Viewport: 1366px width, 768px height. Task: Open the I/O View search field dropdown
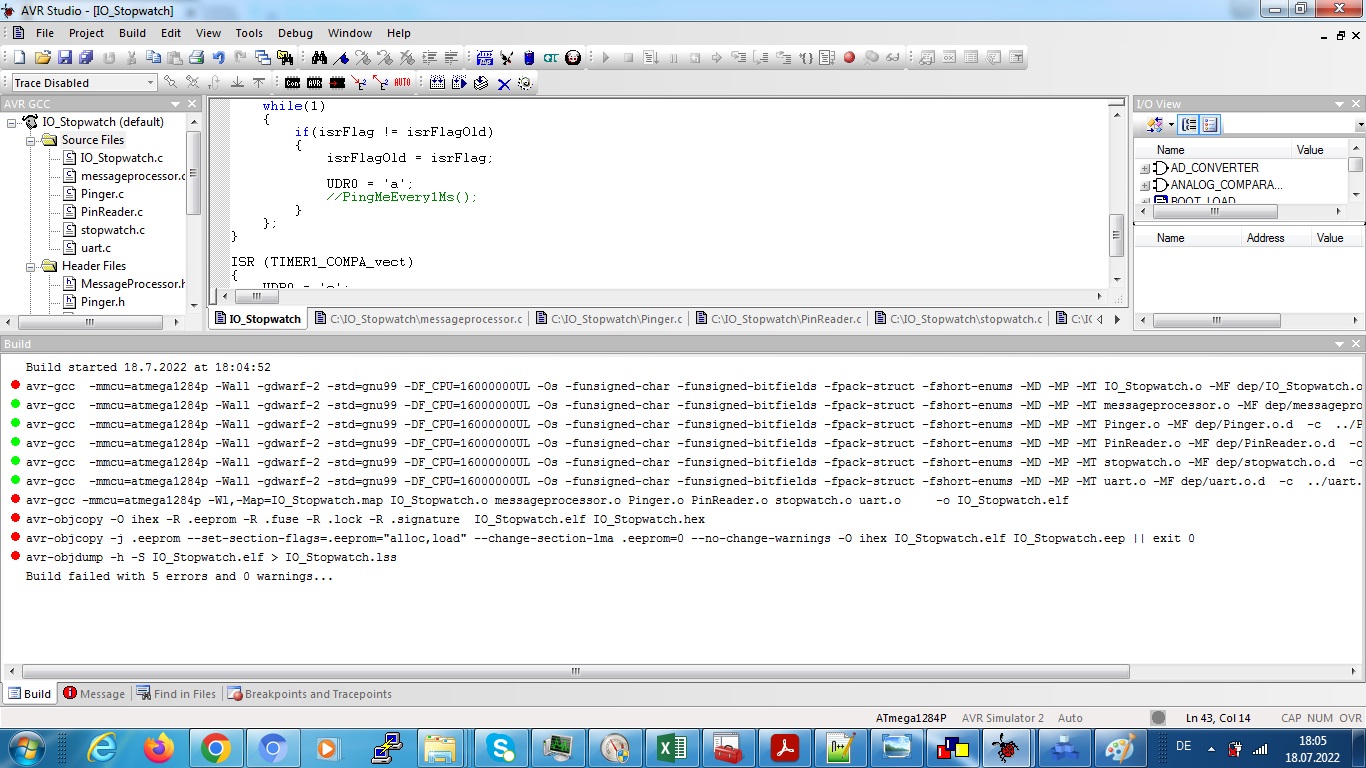pyautogui.click(x=1360, y=125)
